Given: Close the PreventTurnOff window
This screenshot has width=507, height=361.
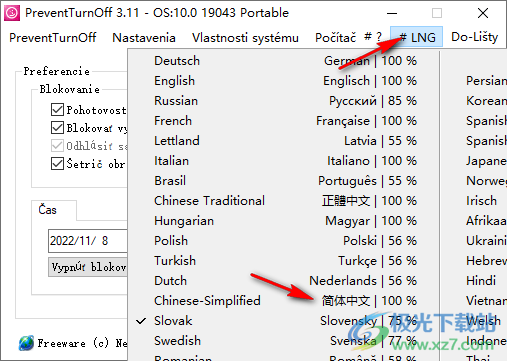Looking at the screenshot, I should point(483,13).
